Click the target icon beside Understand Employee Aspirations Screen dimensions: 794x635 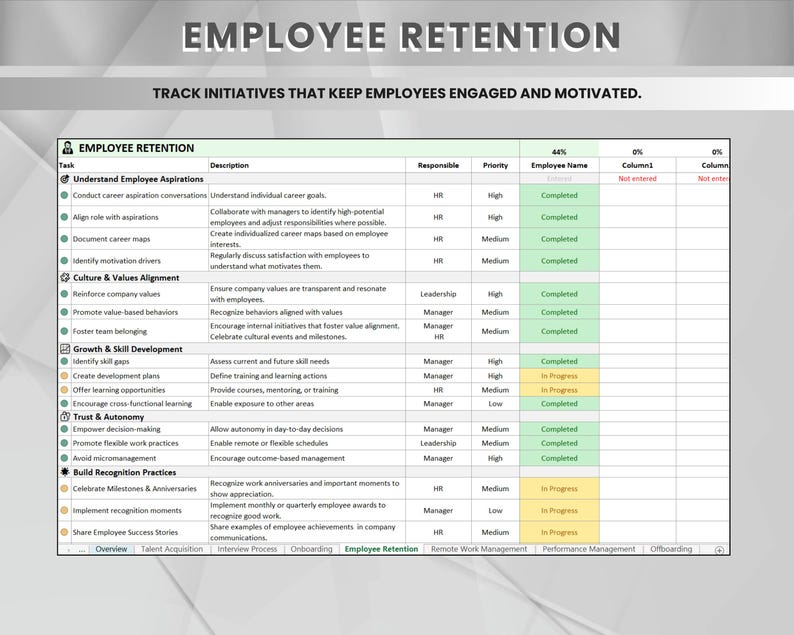point(65,179)
